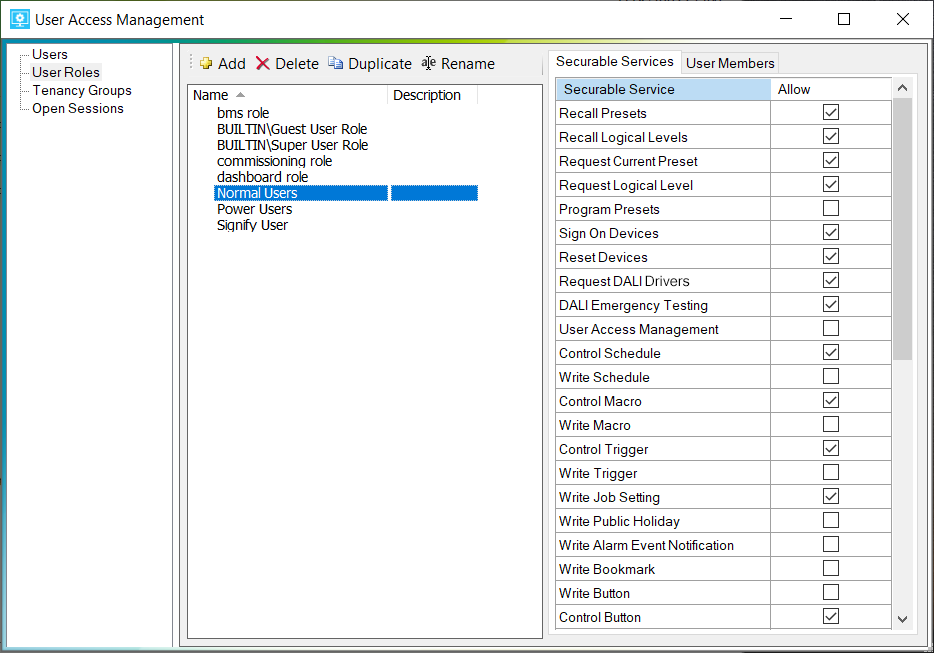The height and width of the screenshot is (653, 934).
Task: Switch to the User Members tab
Action: [730, 63]
